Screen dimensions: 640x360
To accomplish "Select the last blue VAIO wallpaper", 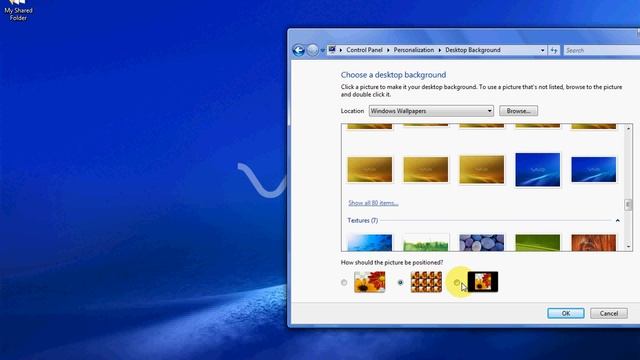I will (x=593, y=169).
